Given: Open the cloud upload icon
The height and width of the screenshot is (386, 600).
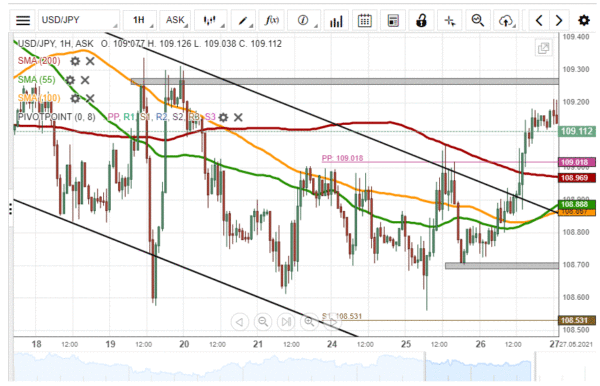Looking at the screenshot, I should click(506, 20).
